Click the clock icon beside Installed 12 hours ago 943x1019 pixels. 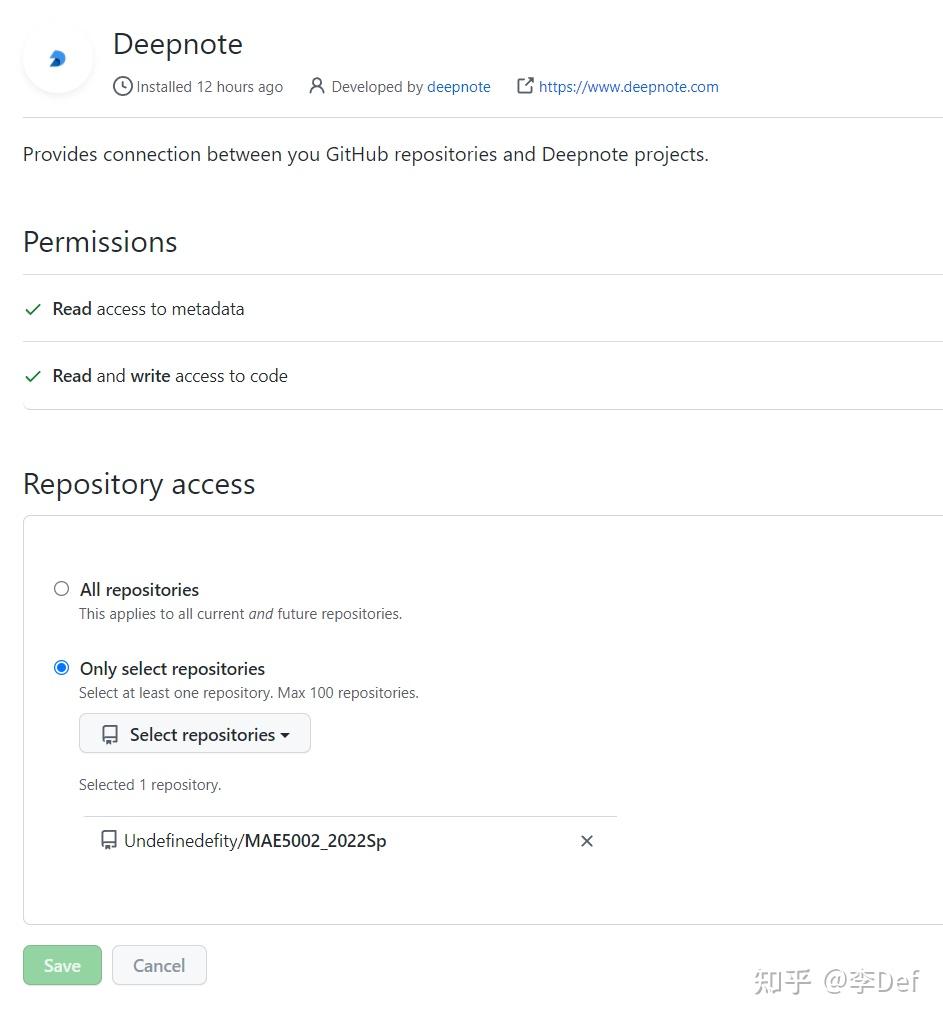tap(122, 86)
